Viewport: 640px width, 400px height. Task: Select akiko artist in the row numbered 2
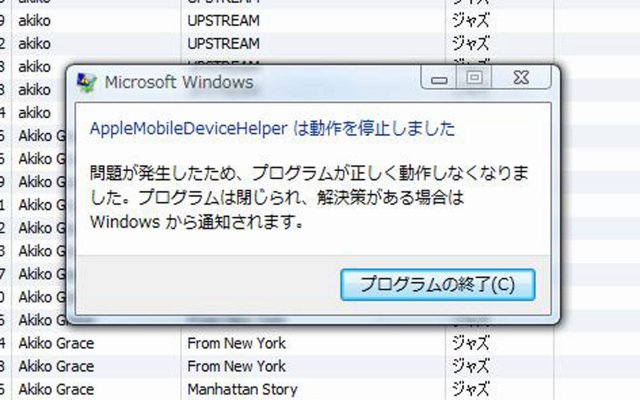coord(34,43)
